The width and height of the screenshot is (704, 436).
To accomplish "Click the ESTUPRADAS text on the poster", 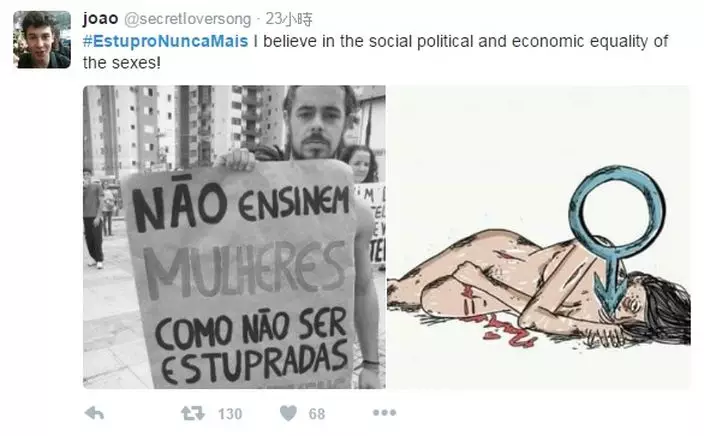I will (x=255, y=361).
